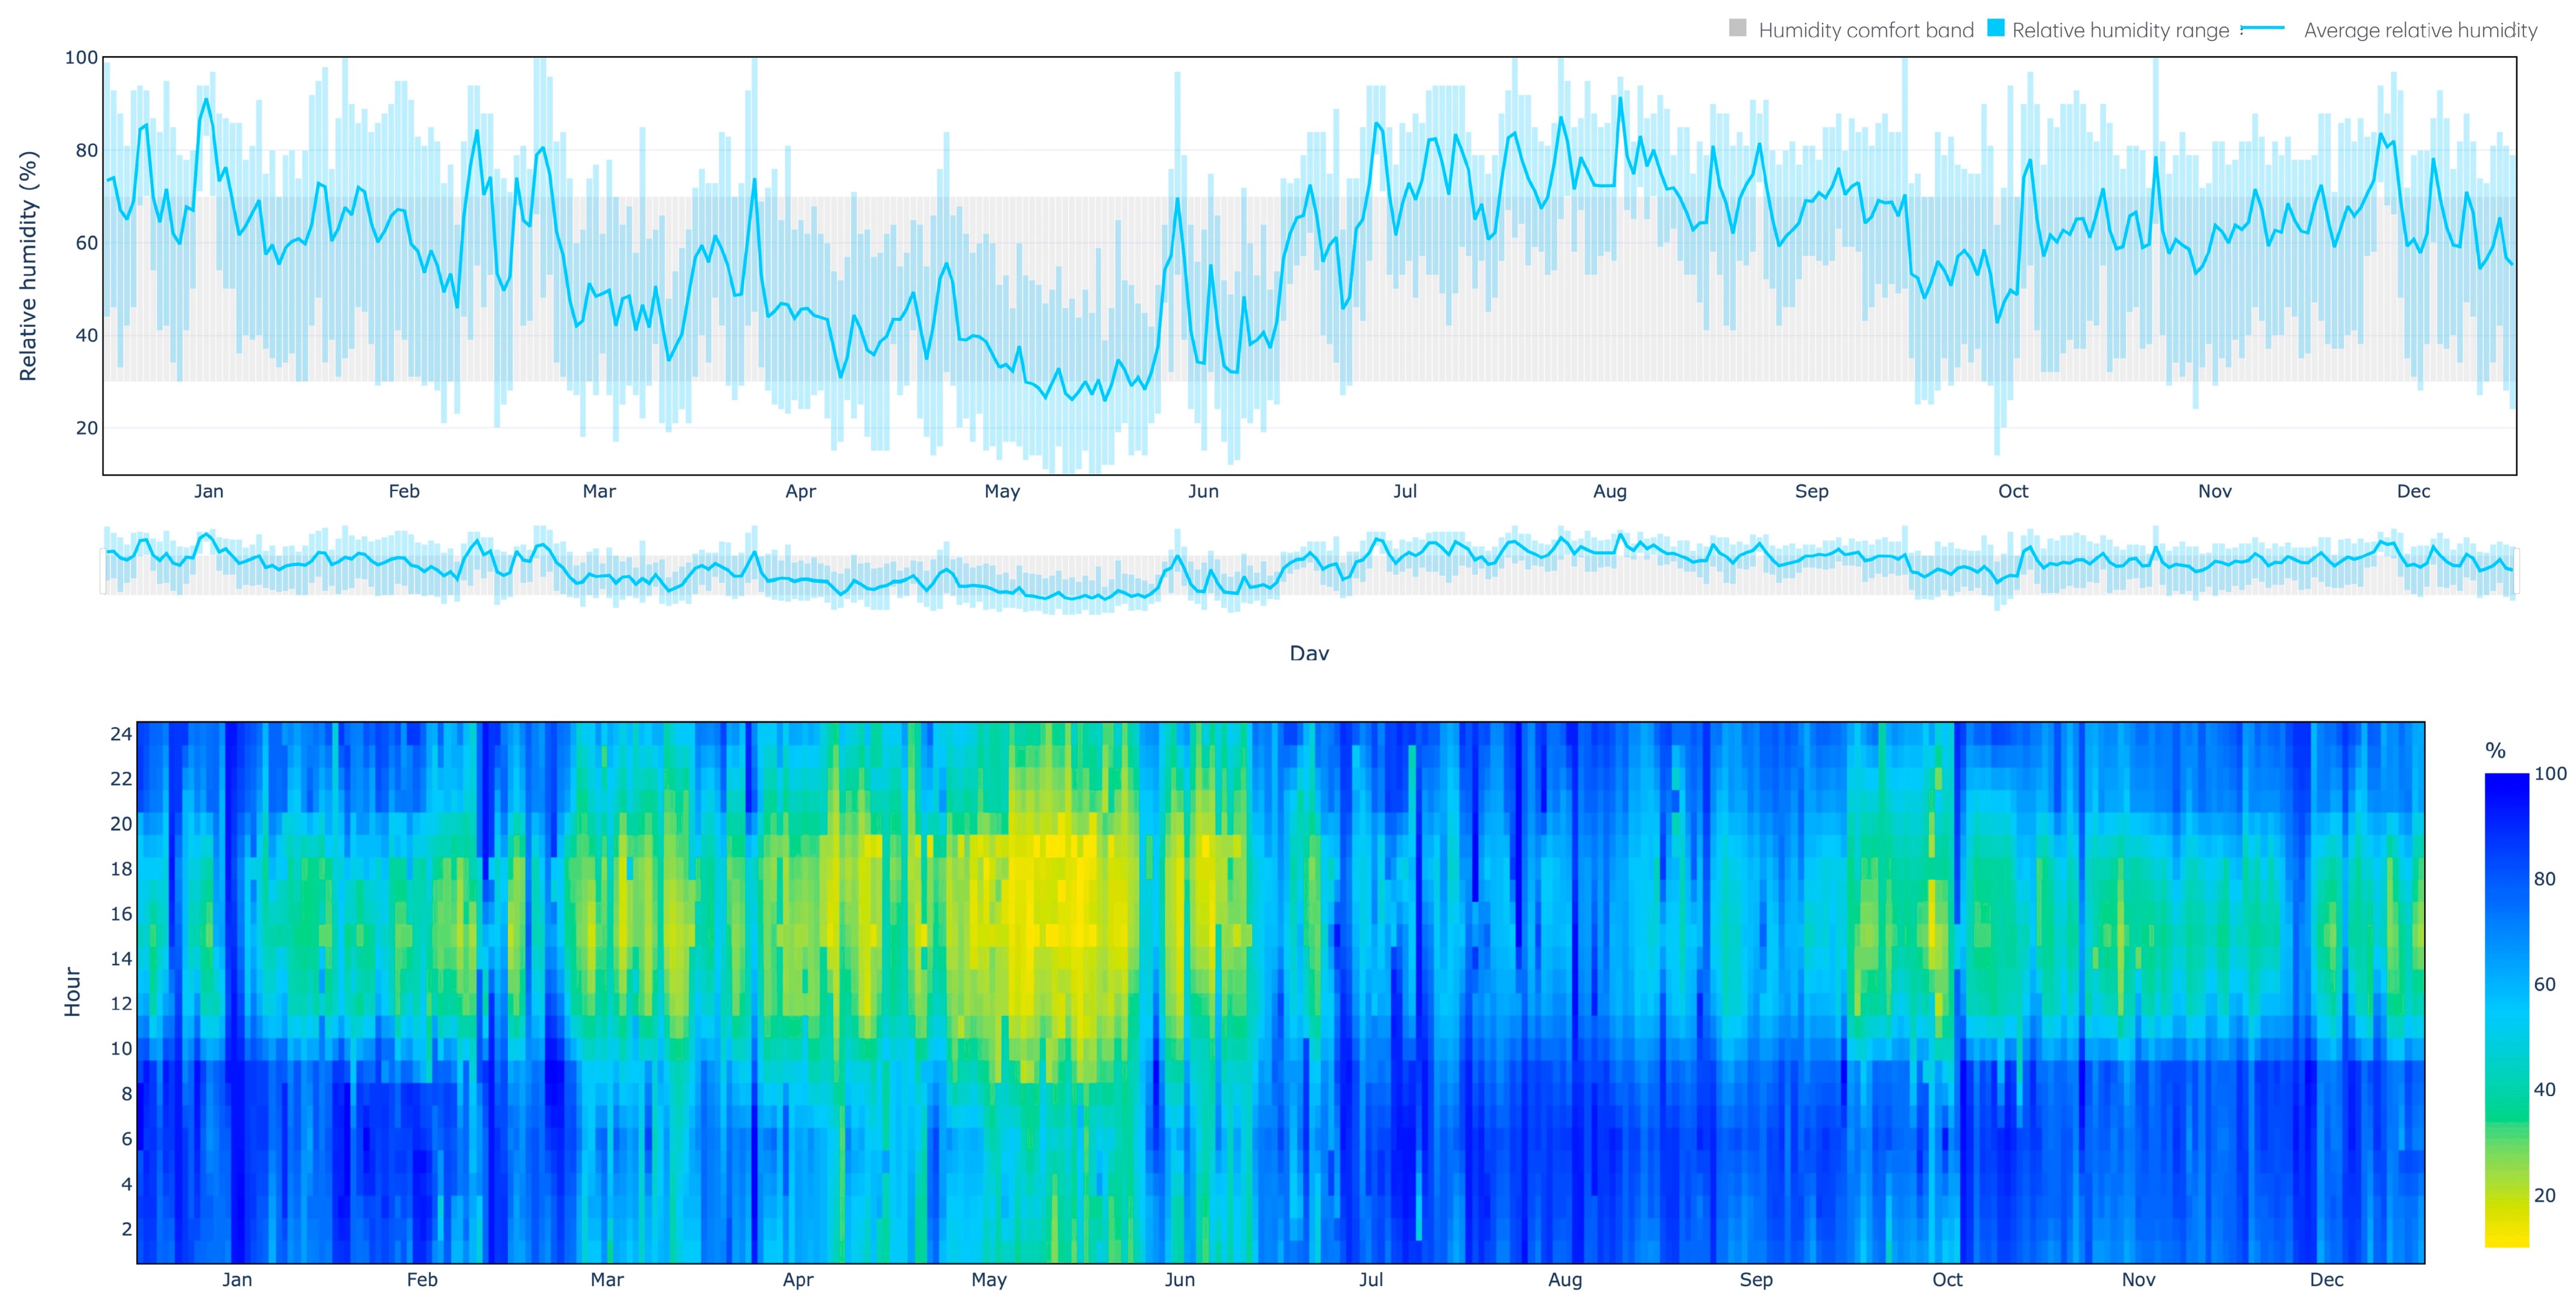Click the average humidity line legend symbol
The width and height of the screenshot is (2576, 1303).
click(x=2264, y=29)
